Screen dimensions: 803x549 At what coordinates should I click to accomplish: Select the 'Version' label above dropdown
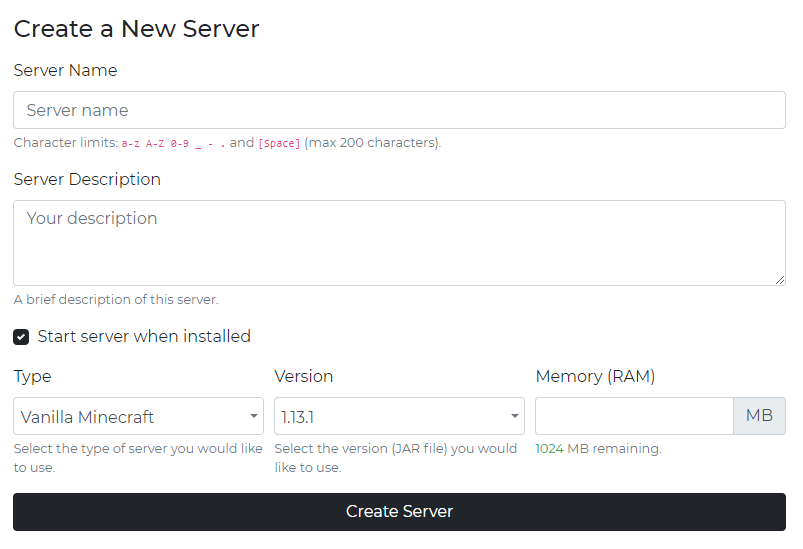[303, 377]
